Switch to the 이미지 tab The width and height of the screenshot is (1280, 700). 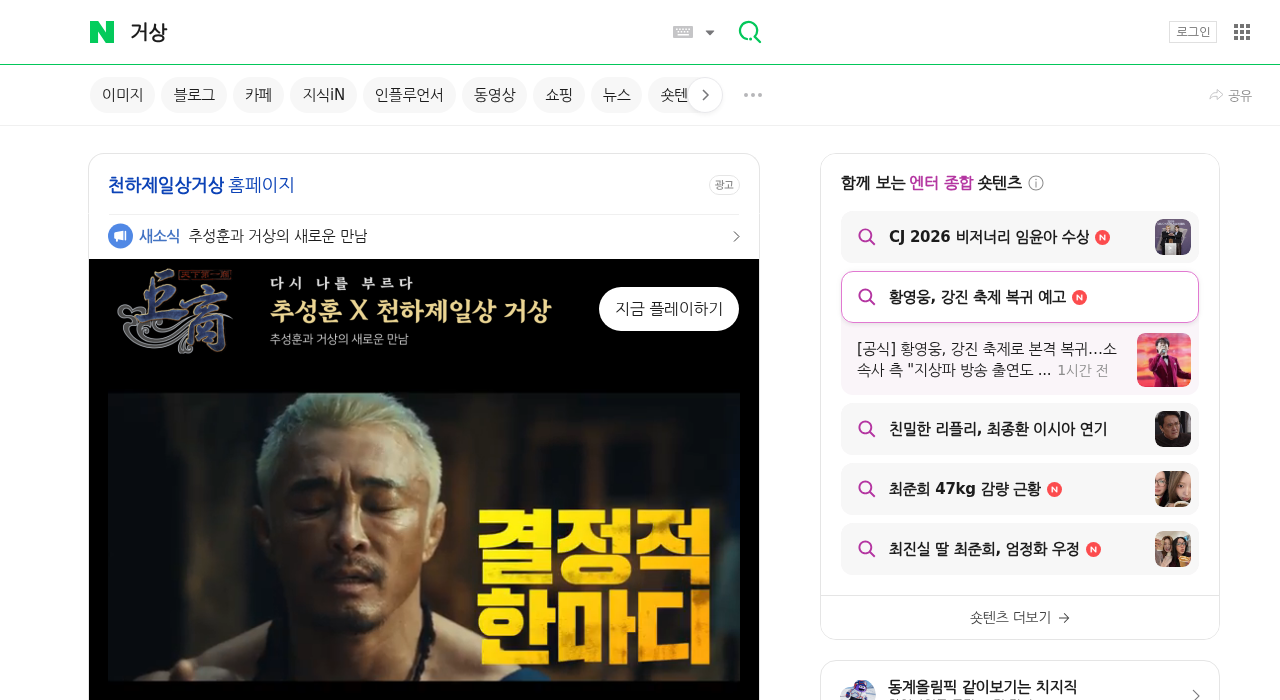122,94
